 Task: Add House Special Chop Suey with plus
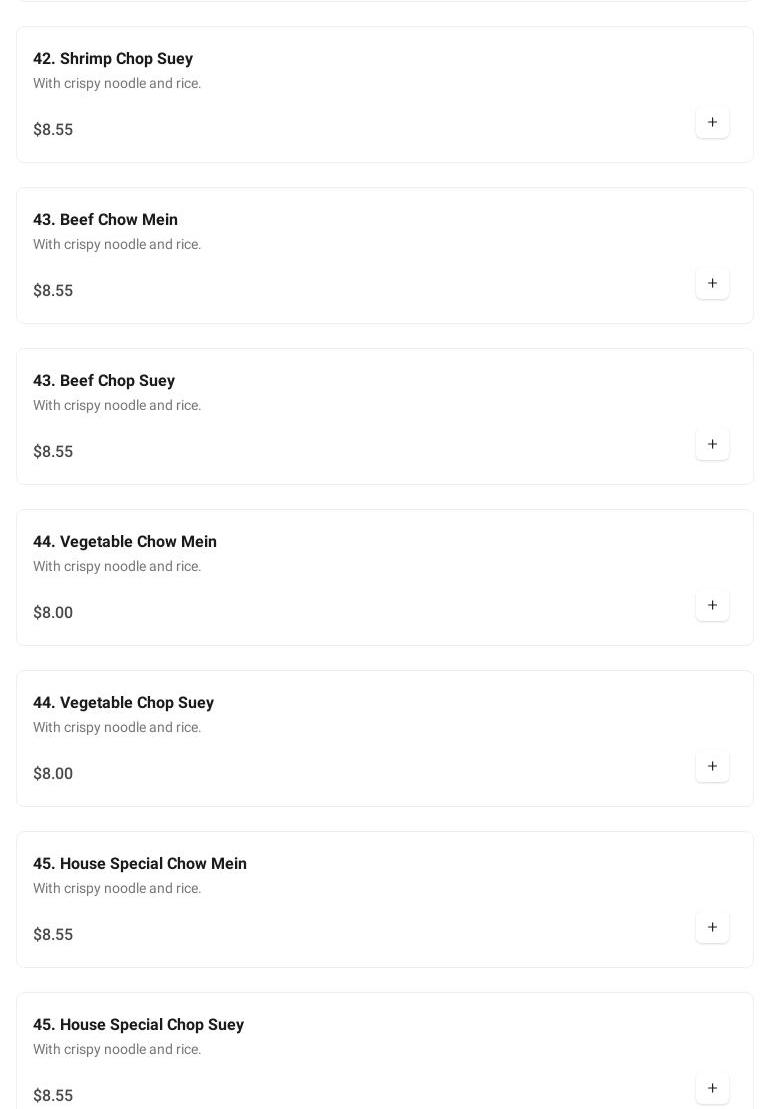pos(712,1088)
